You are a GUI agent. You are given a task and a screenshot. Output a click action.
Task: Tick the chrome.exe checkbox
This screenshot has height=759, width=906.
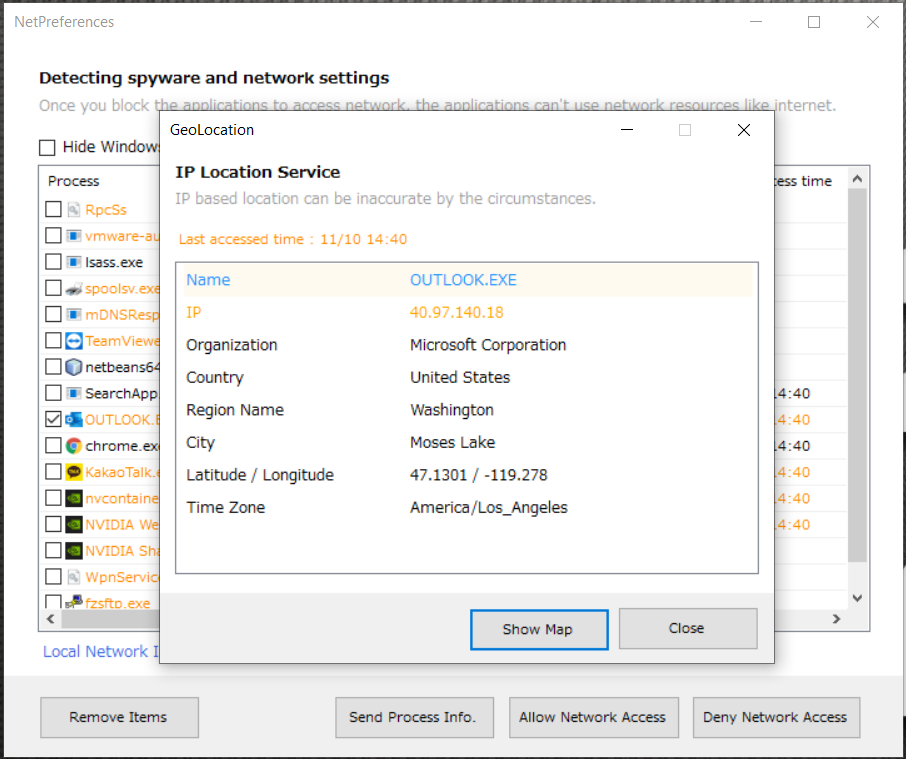coord(53,445)
